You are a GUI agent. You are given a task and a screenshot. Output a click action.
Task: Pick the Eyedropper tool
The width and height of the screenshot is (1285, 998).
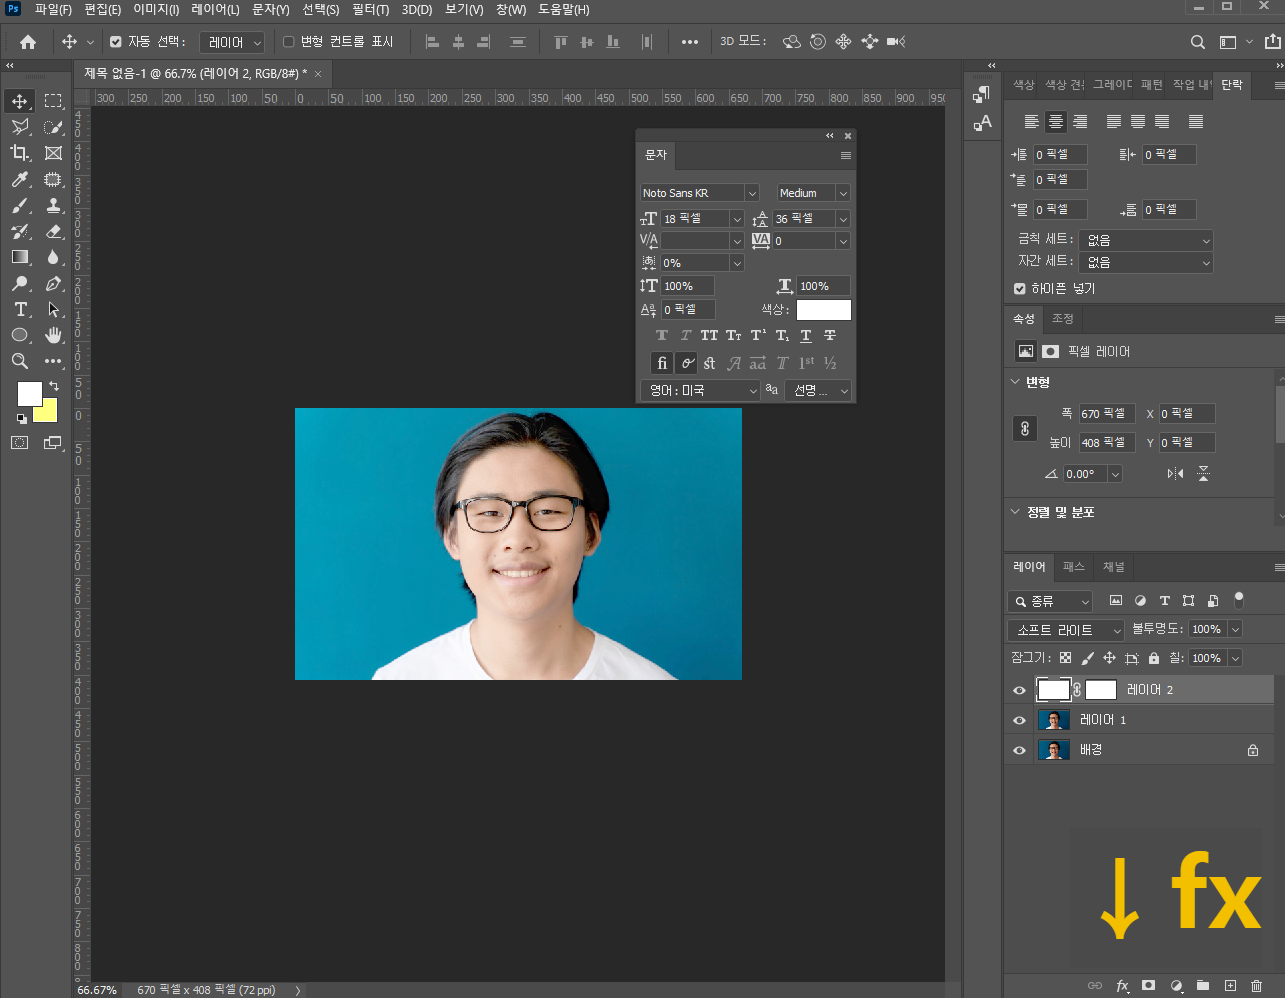point(20,179)
